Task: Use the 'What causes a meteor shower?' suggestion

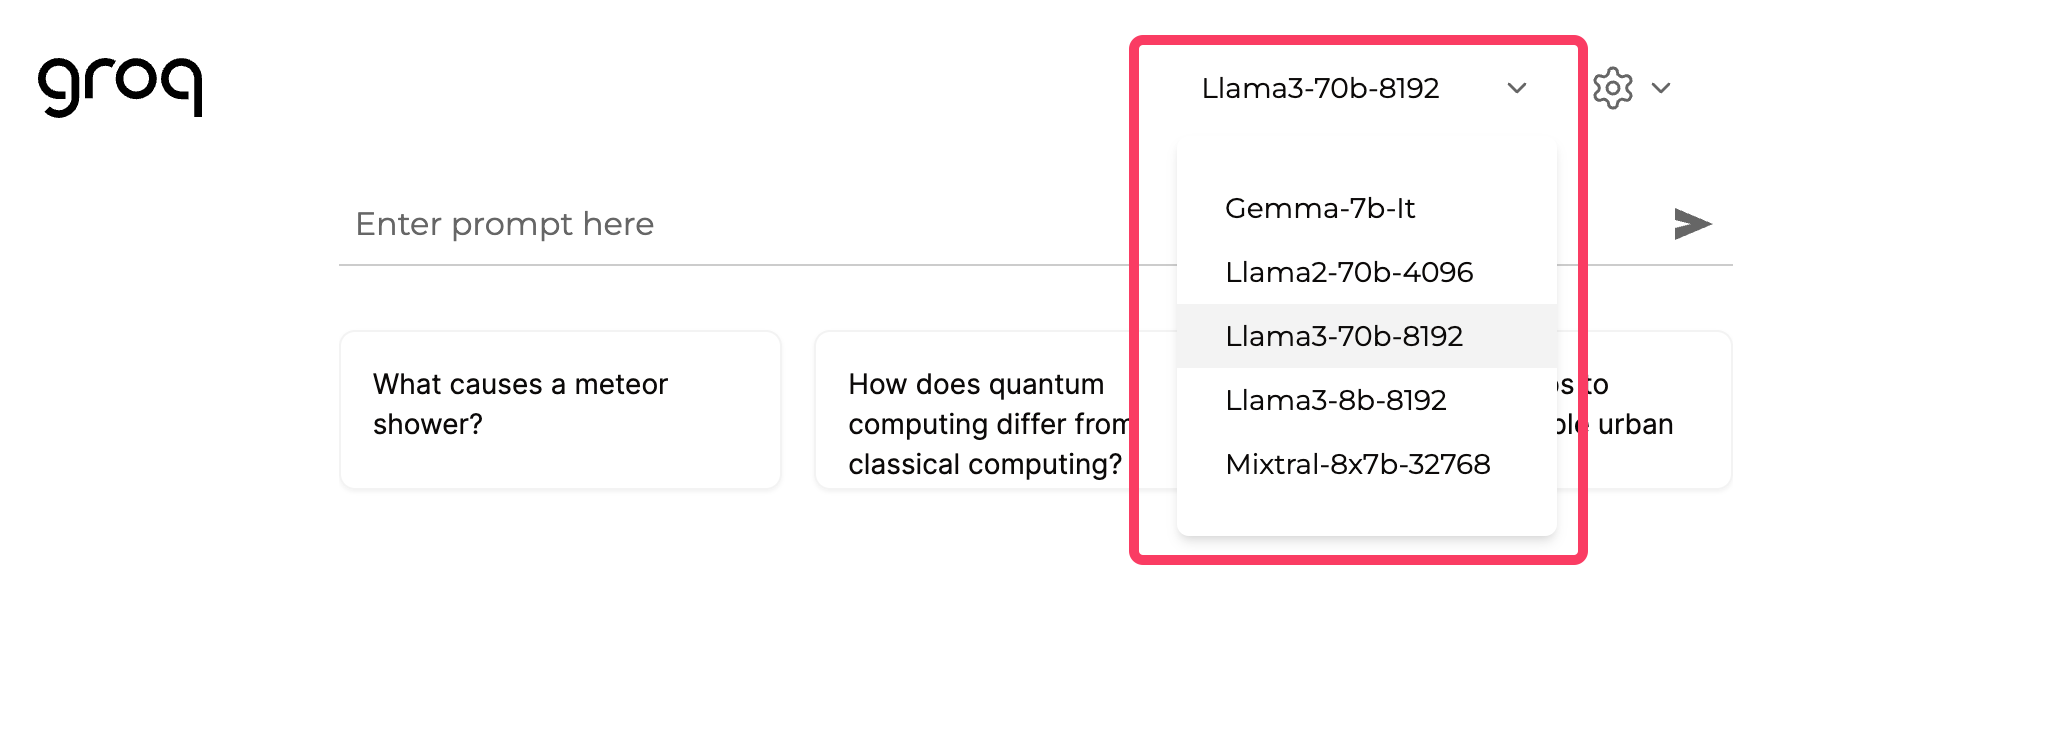Action: (x=560, y=410)
